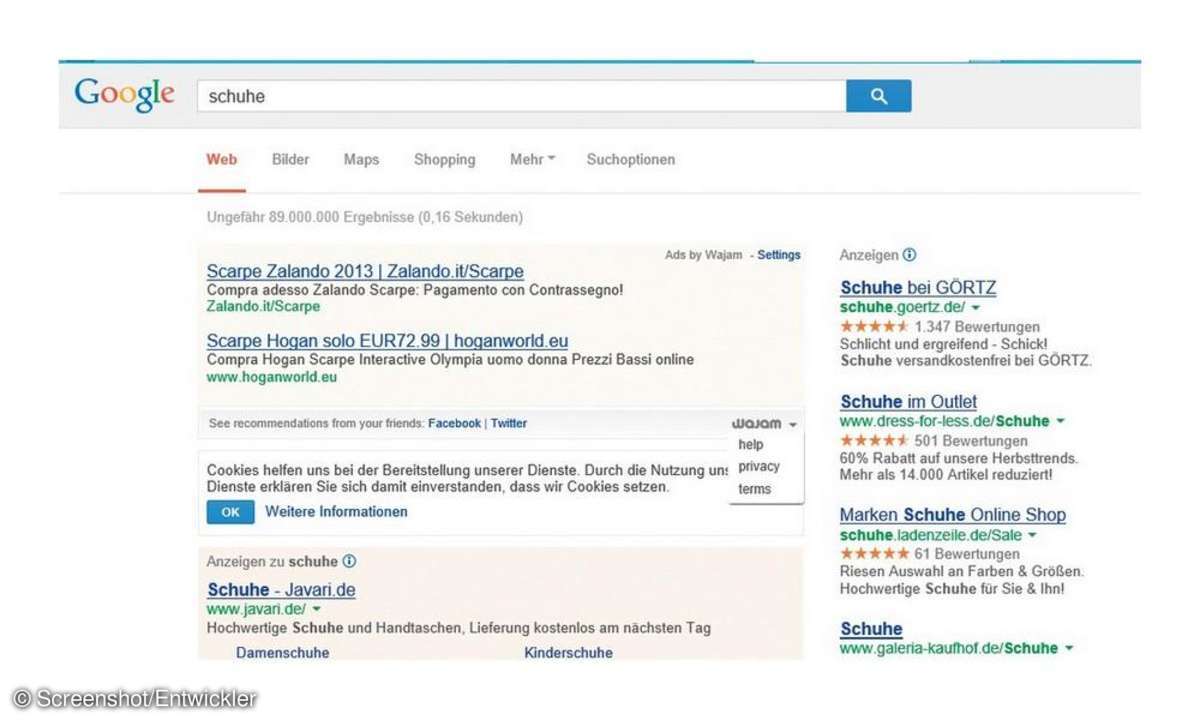
Task: Choose help in the Wajam menu
Action: 750,445
